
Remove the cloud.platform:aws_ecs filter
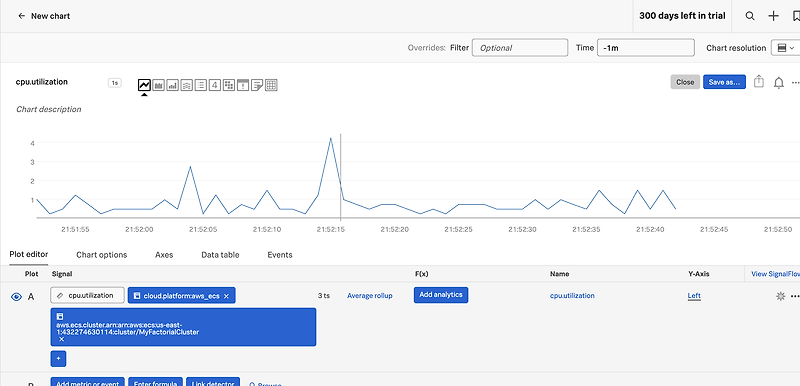point(226,296)
